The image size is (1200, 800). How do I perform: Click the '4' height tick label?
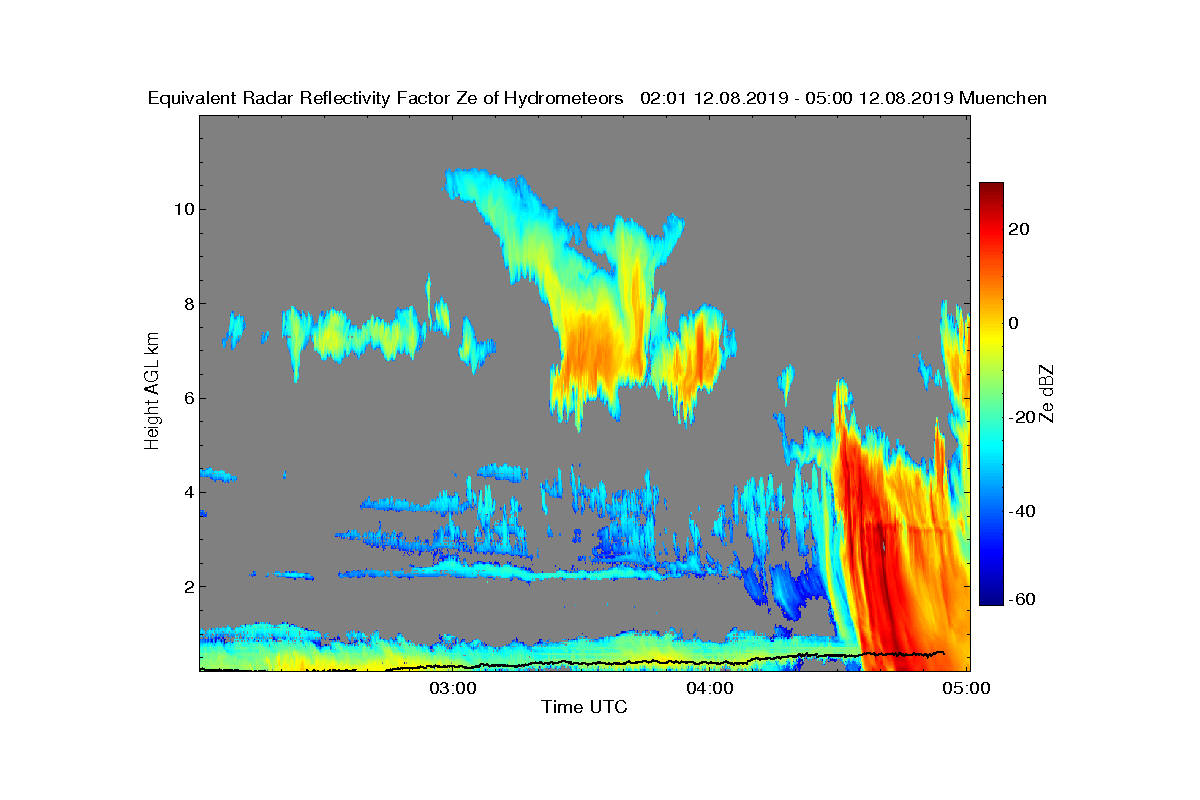(187, 492)
